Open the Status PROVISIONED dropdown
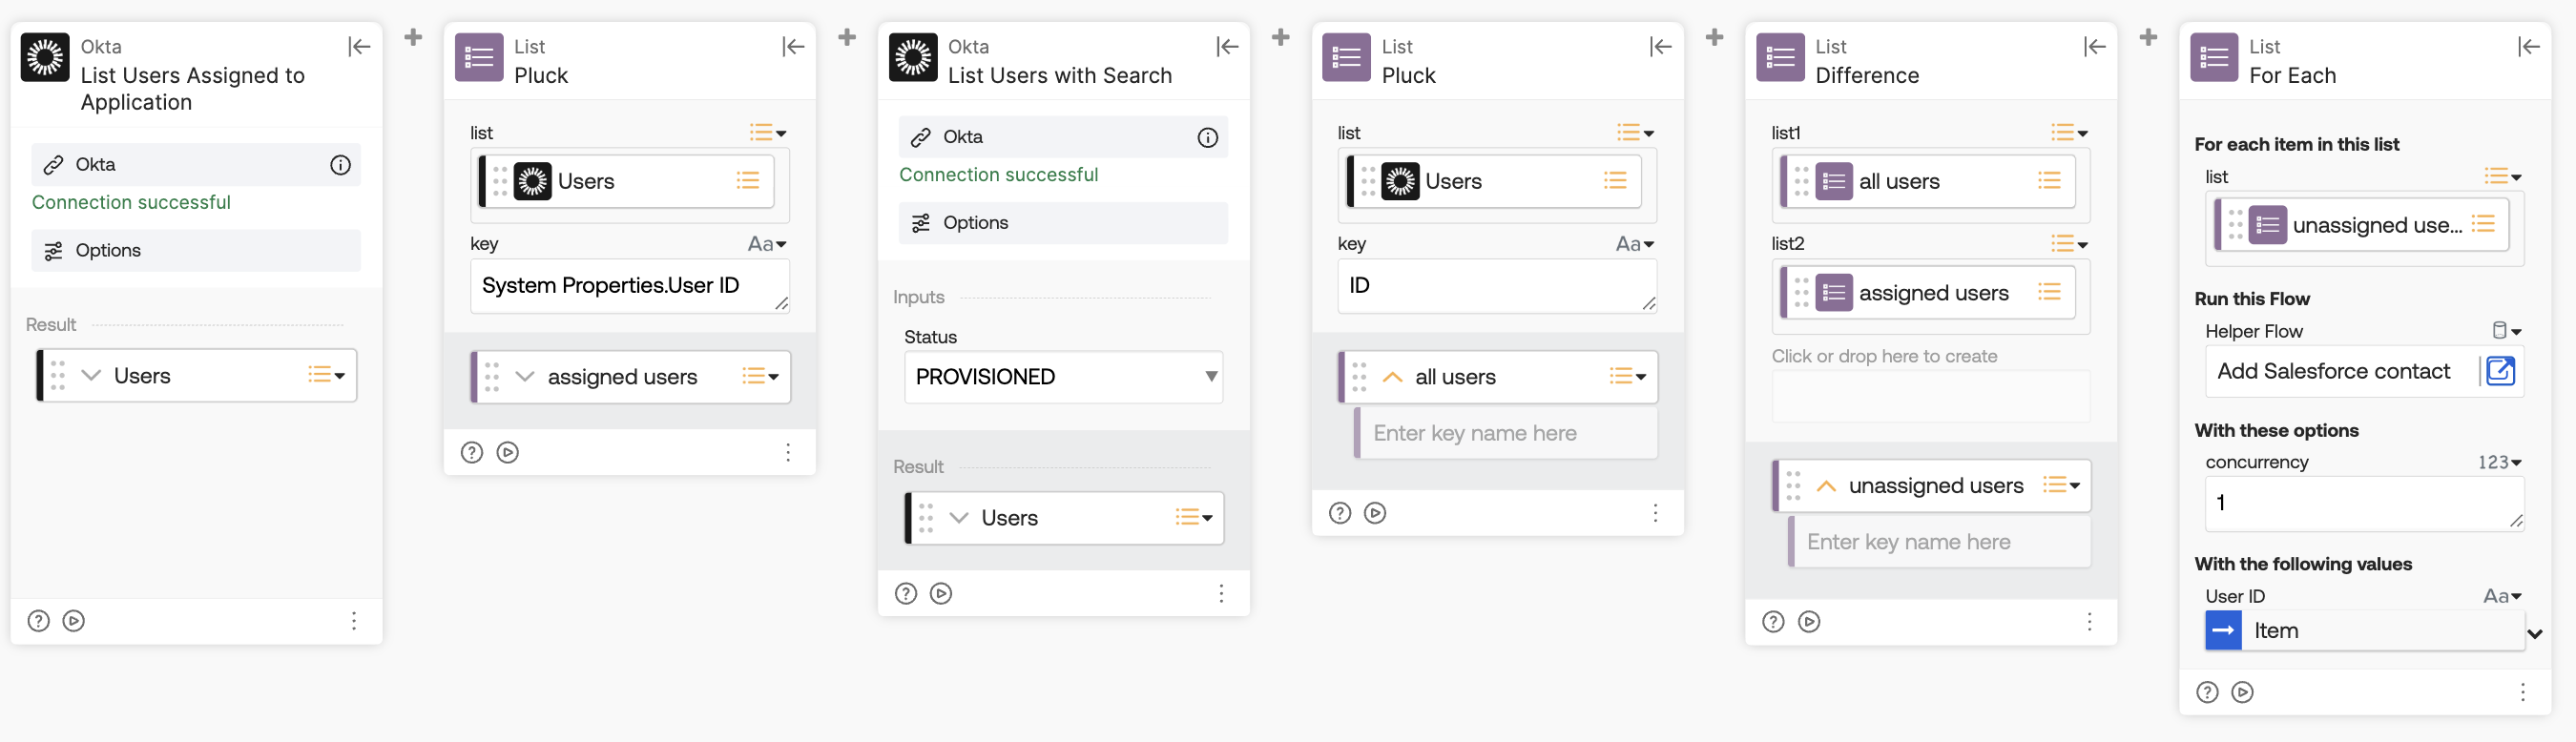Viewport: 2576px width, 742px height. [x=1063, y=377]
